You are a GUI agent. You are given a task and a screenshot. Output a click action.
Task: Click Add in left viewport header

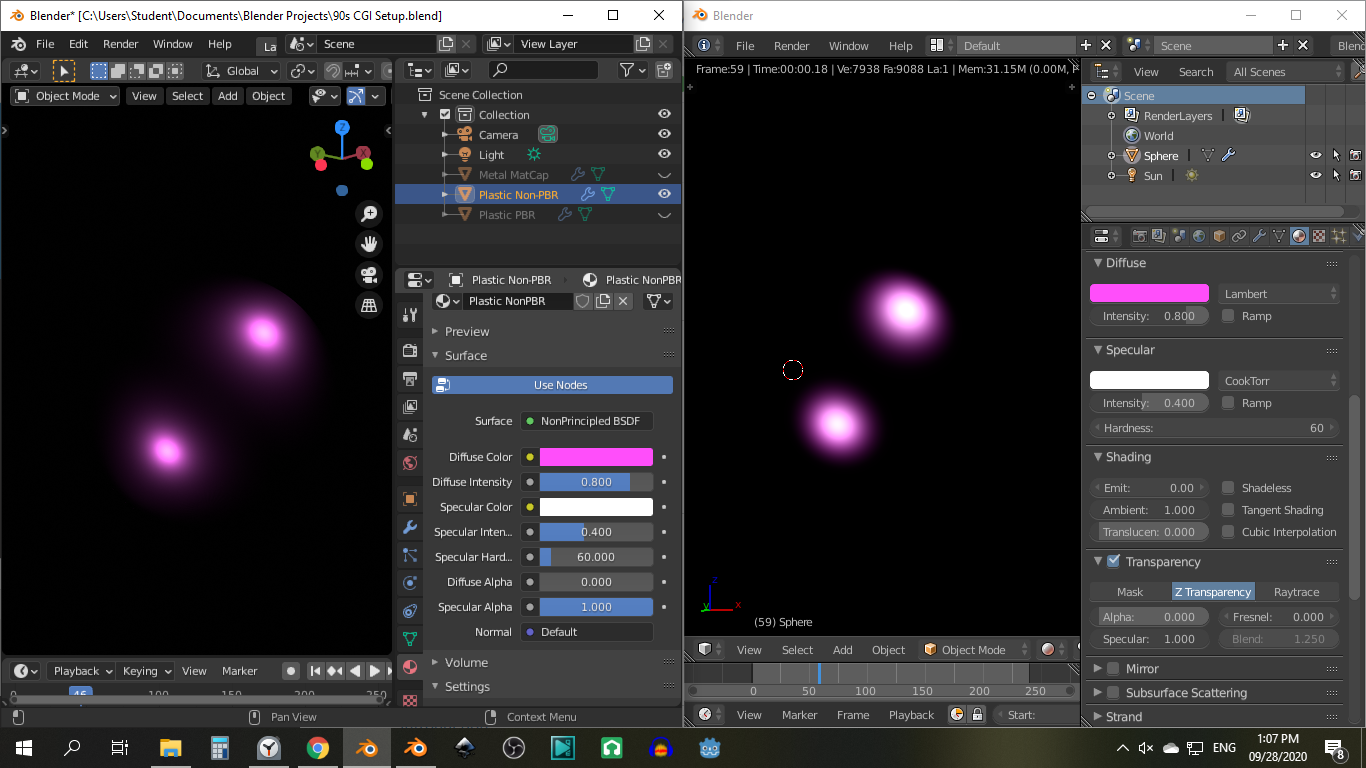click(228, 96)
